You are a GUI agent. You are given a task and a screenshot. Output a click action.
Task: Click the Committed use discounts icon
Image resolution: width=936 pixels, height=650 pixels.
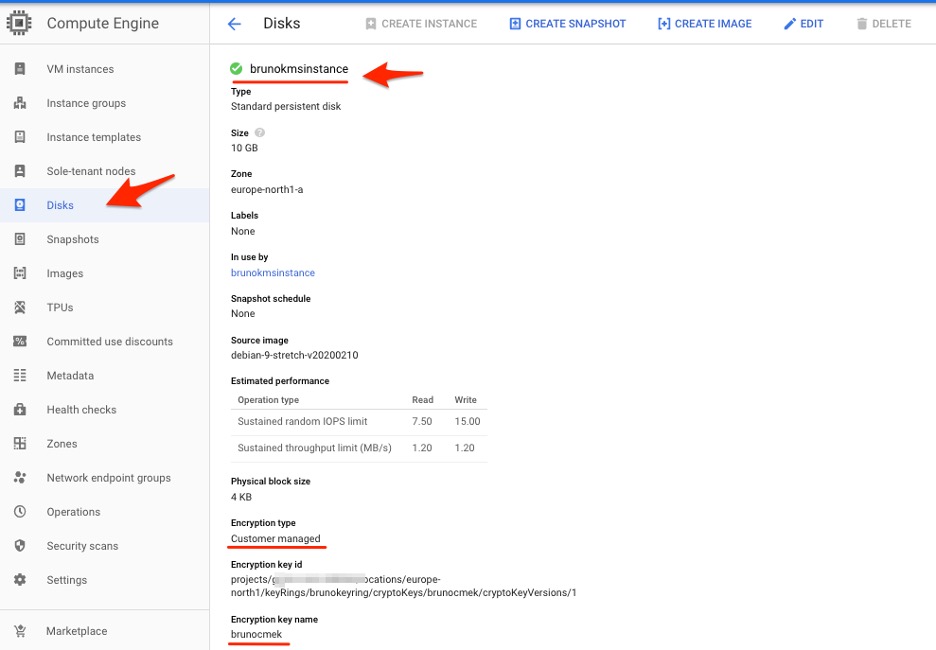coord(20,341)
